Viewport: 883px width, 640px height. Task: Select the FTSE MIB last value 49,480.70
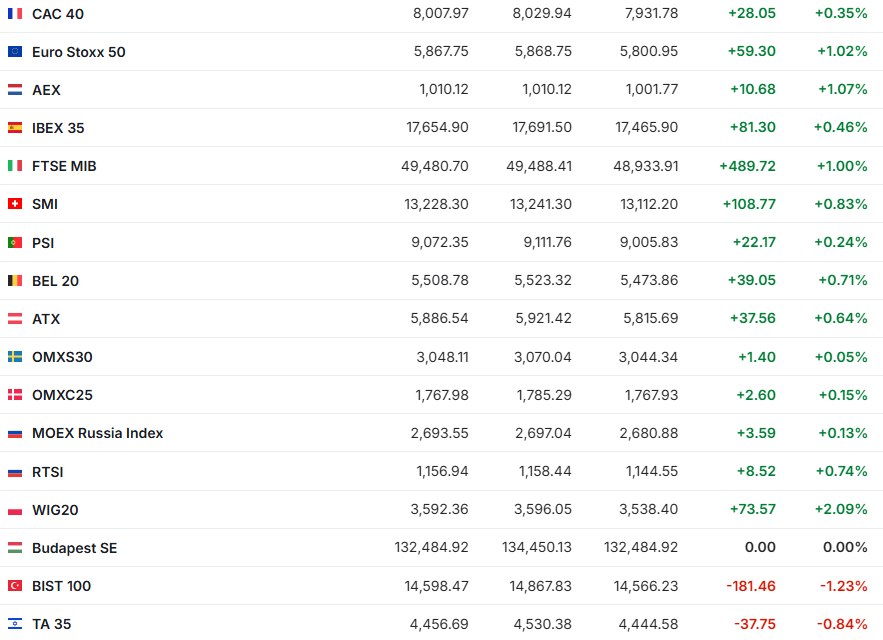pos(435,166)
